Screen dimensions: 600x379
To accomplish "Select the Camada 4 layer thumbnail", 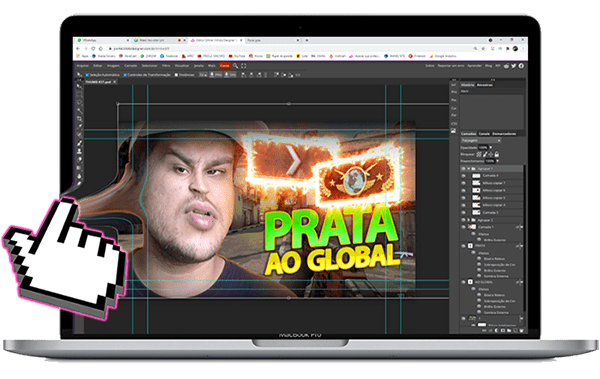I will [476, 176].
